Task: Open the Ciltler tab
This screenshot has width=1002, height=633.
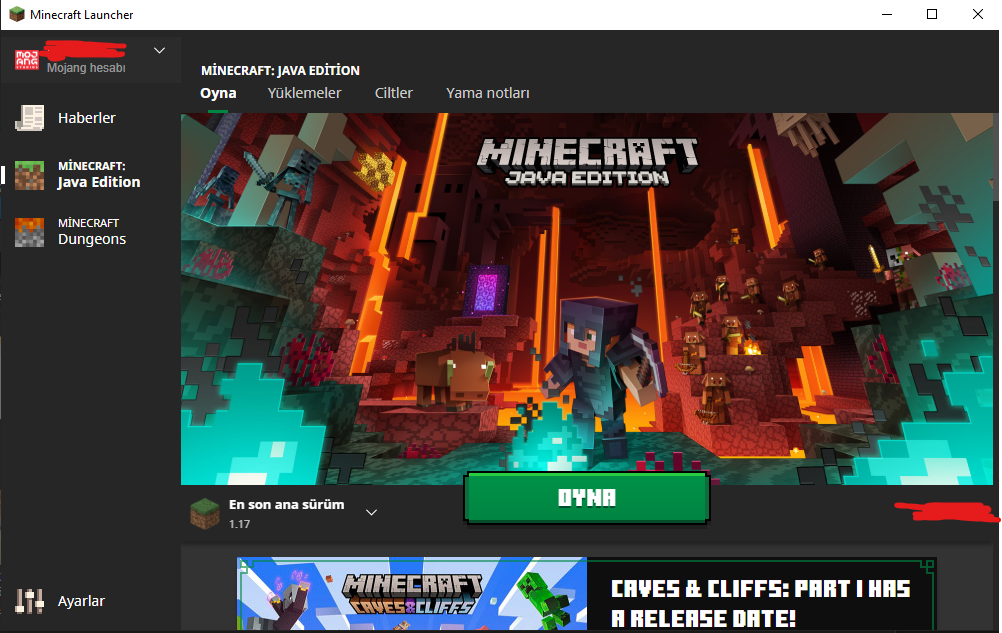Action: (394, 93)
